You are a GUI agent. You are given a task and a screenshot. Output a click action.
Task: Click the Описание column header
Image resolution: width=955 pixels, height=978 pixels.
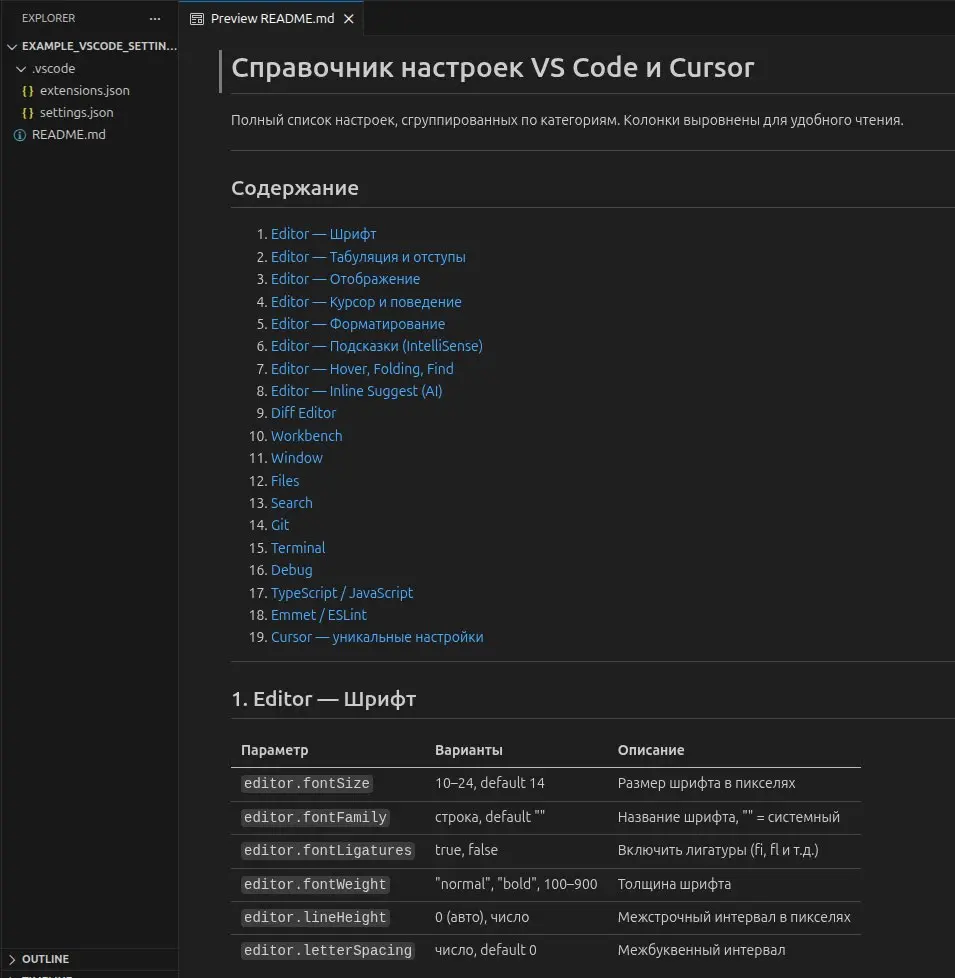pos(651,750)
